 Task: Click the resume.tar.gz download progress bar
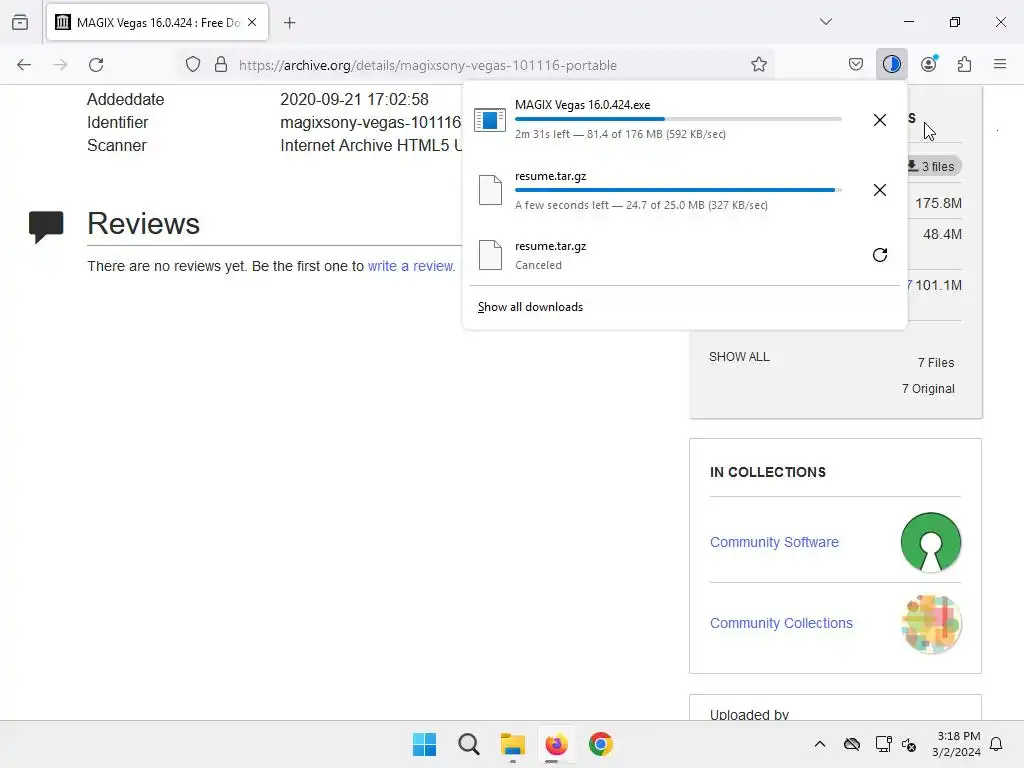[x=678, y=190]
